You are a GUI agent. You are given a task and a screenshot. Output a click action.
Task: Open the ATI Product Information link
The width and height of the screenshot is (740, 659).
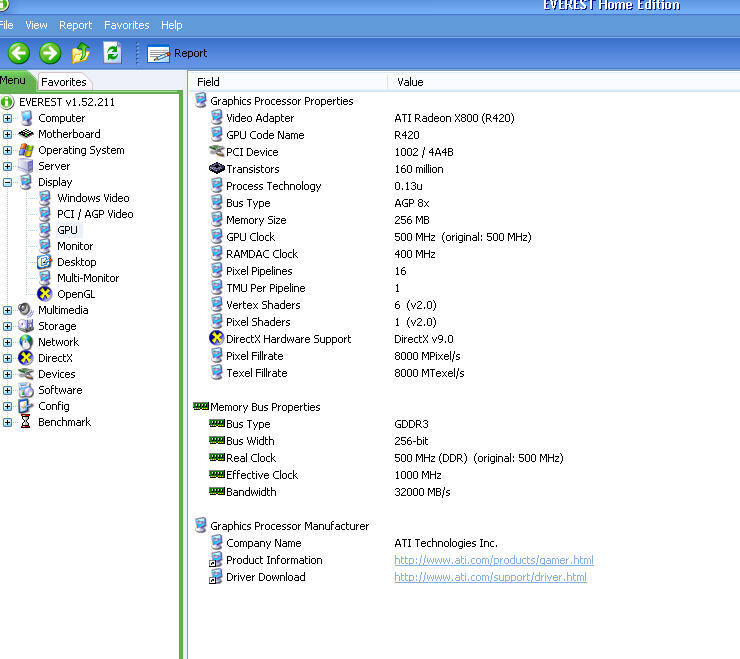[494, 560]
